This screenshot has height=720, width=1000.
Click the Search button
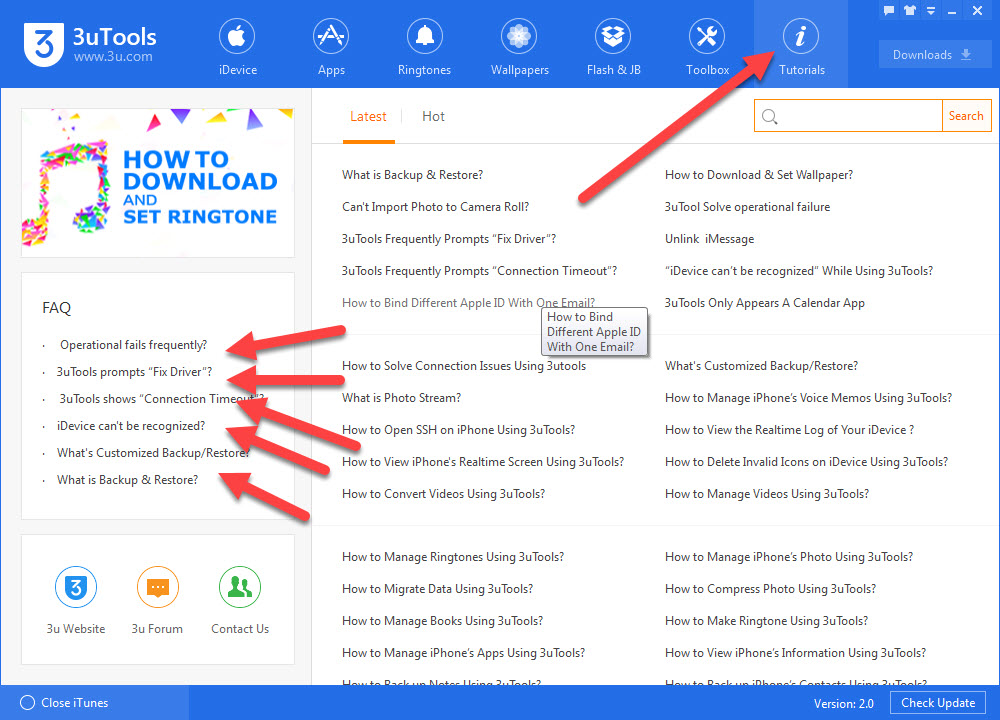pyautogui.click(x=966, y=115)
